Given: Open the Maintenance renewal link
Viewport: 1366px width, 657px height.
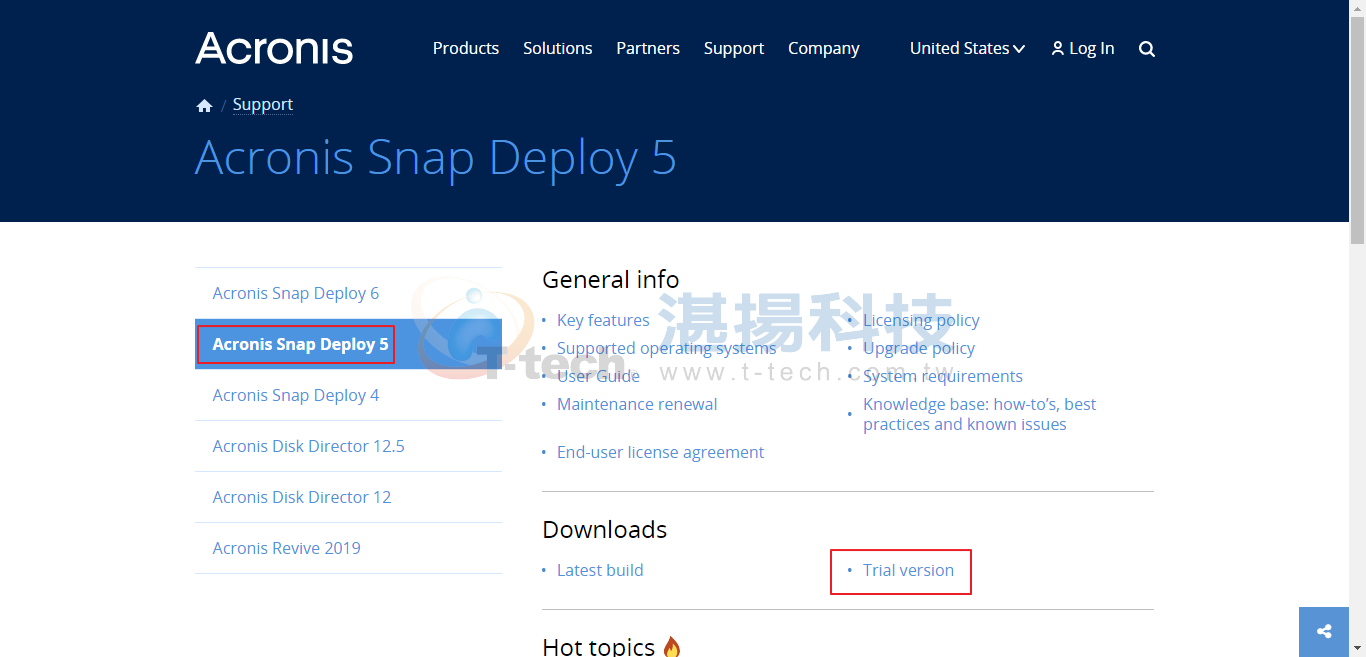Looking at the screenshot, I should [x=637, y=404].
